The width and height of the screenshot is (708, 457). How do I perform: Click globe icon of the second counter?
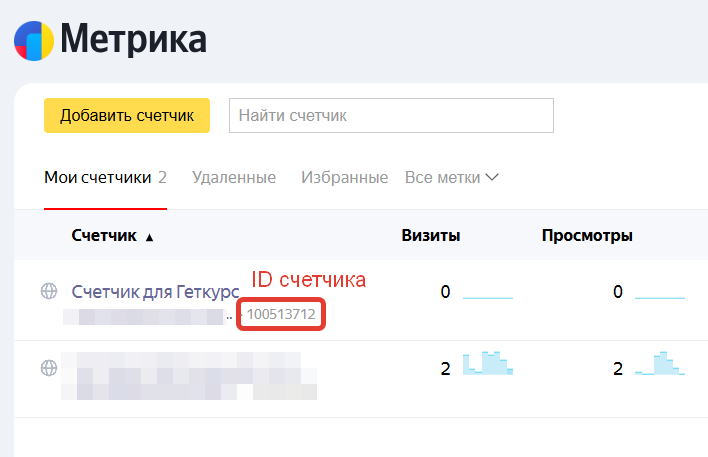coord(49,368)
